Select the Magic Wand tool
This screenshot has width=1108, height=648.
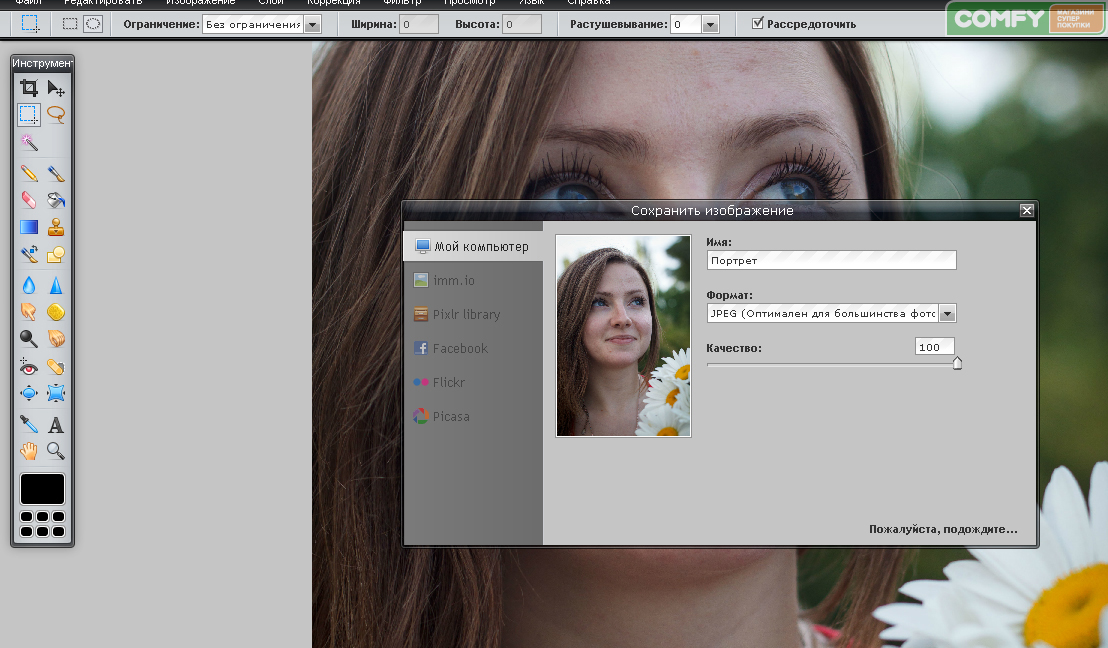[x=29, y=142]
